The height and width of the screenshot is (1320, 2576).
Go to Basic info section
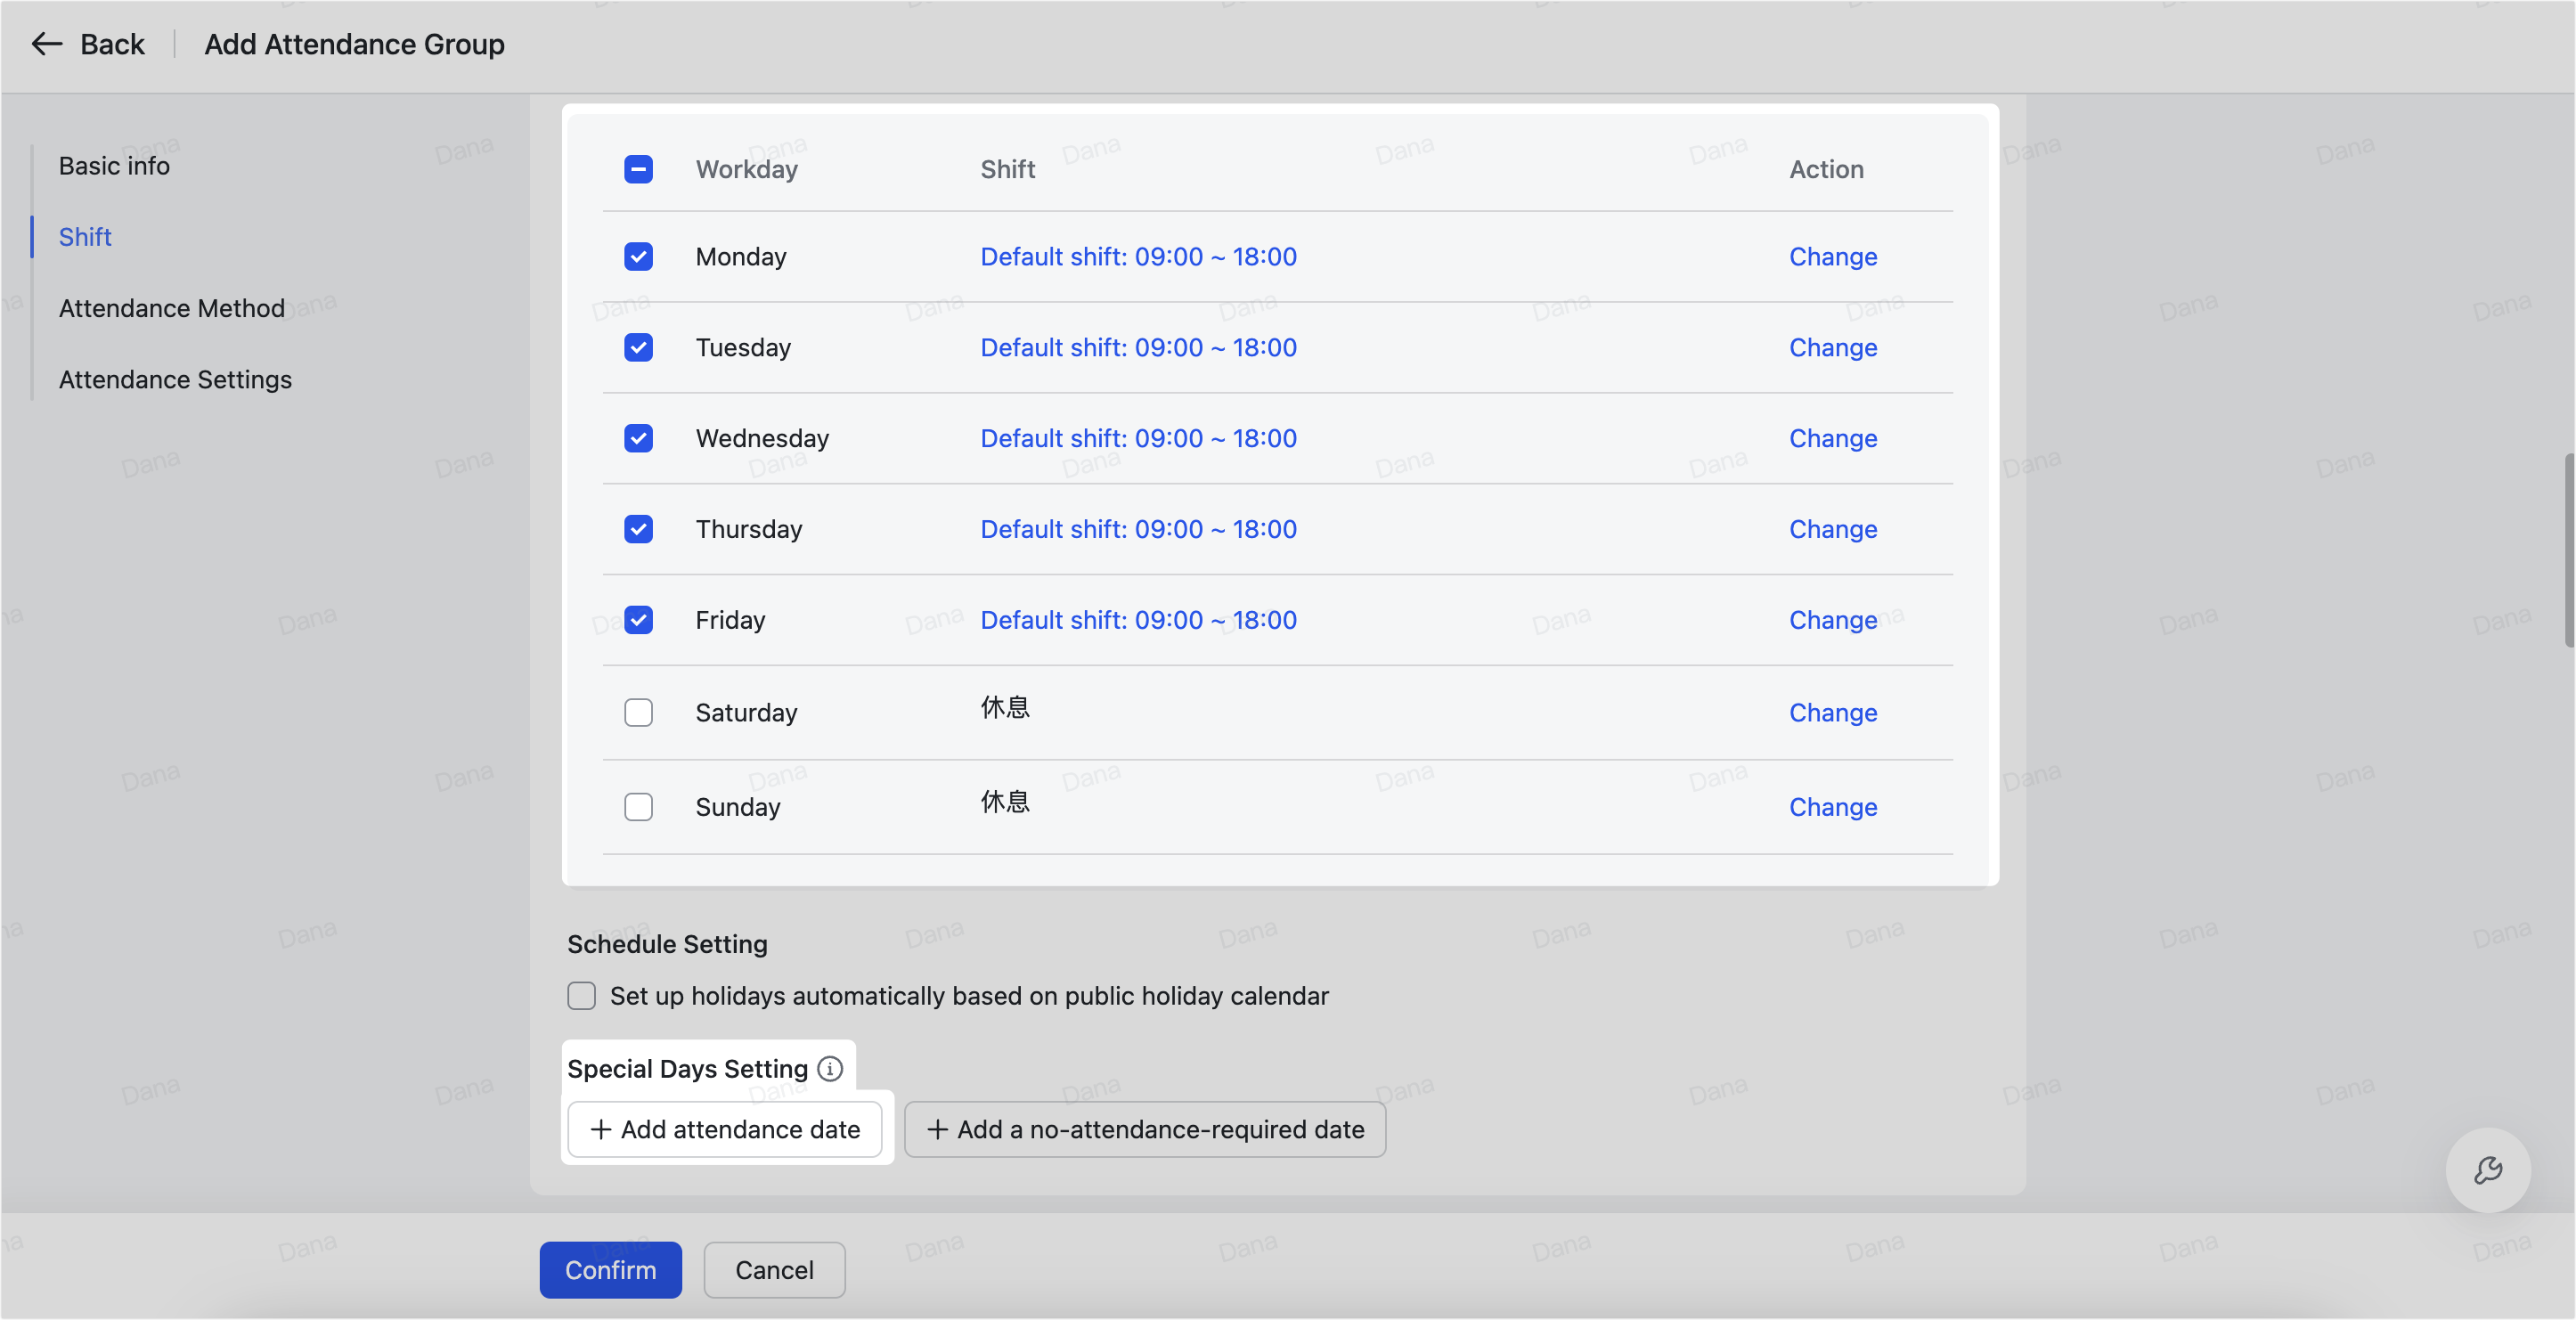point(114,166)
